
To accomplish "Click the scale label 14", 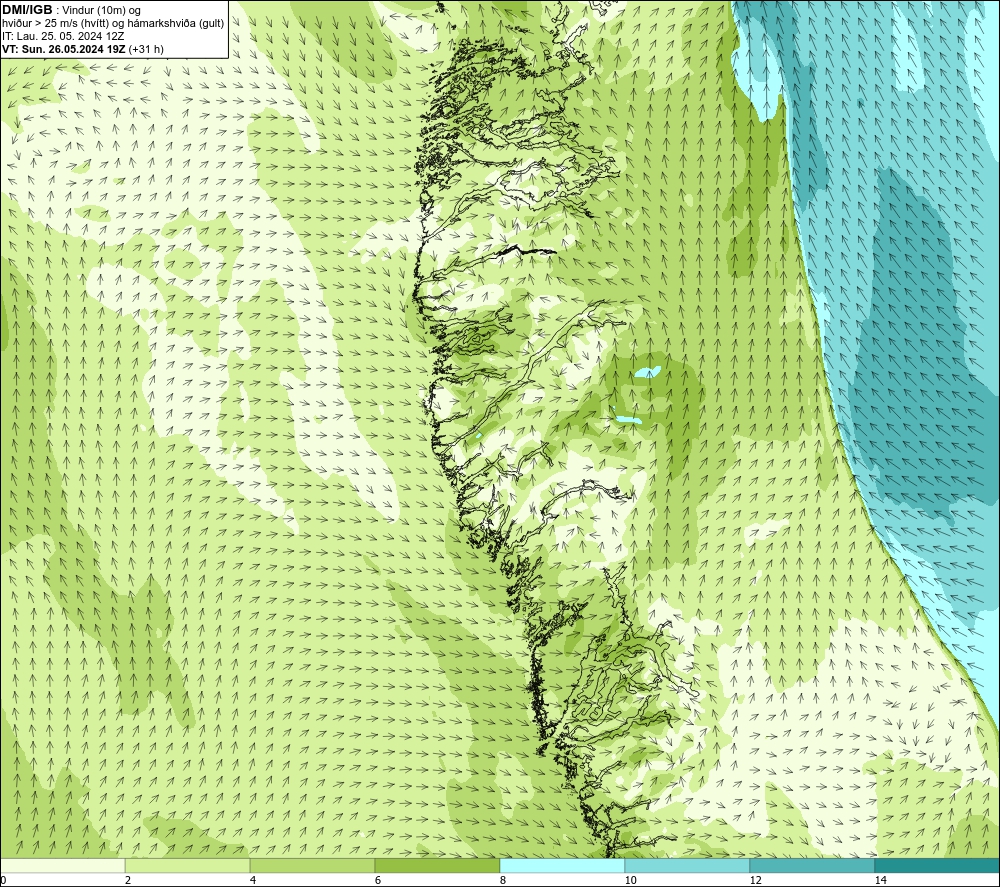I will click(880, 880).
